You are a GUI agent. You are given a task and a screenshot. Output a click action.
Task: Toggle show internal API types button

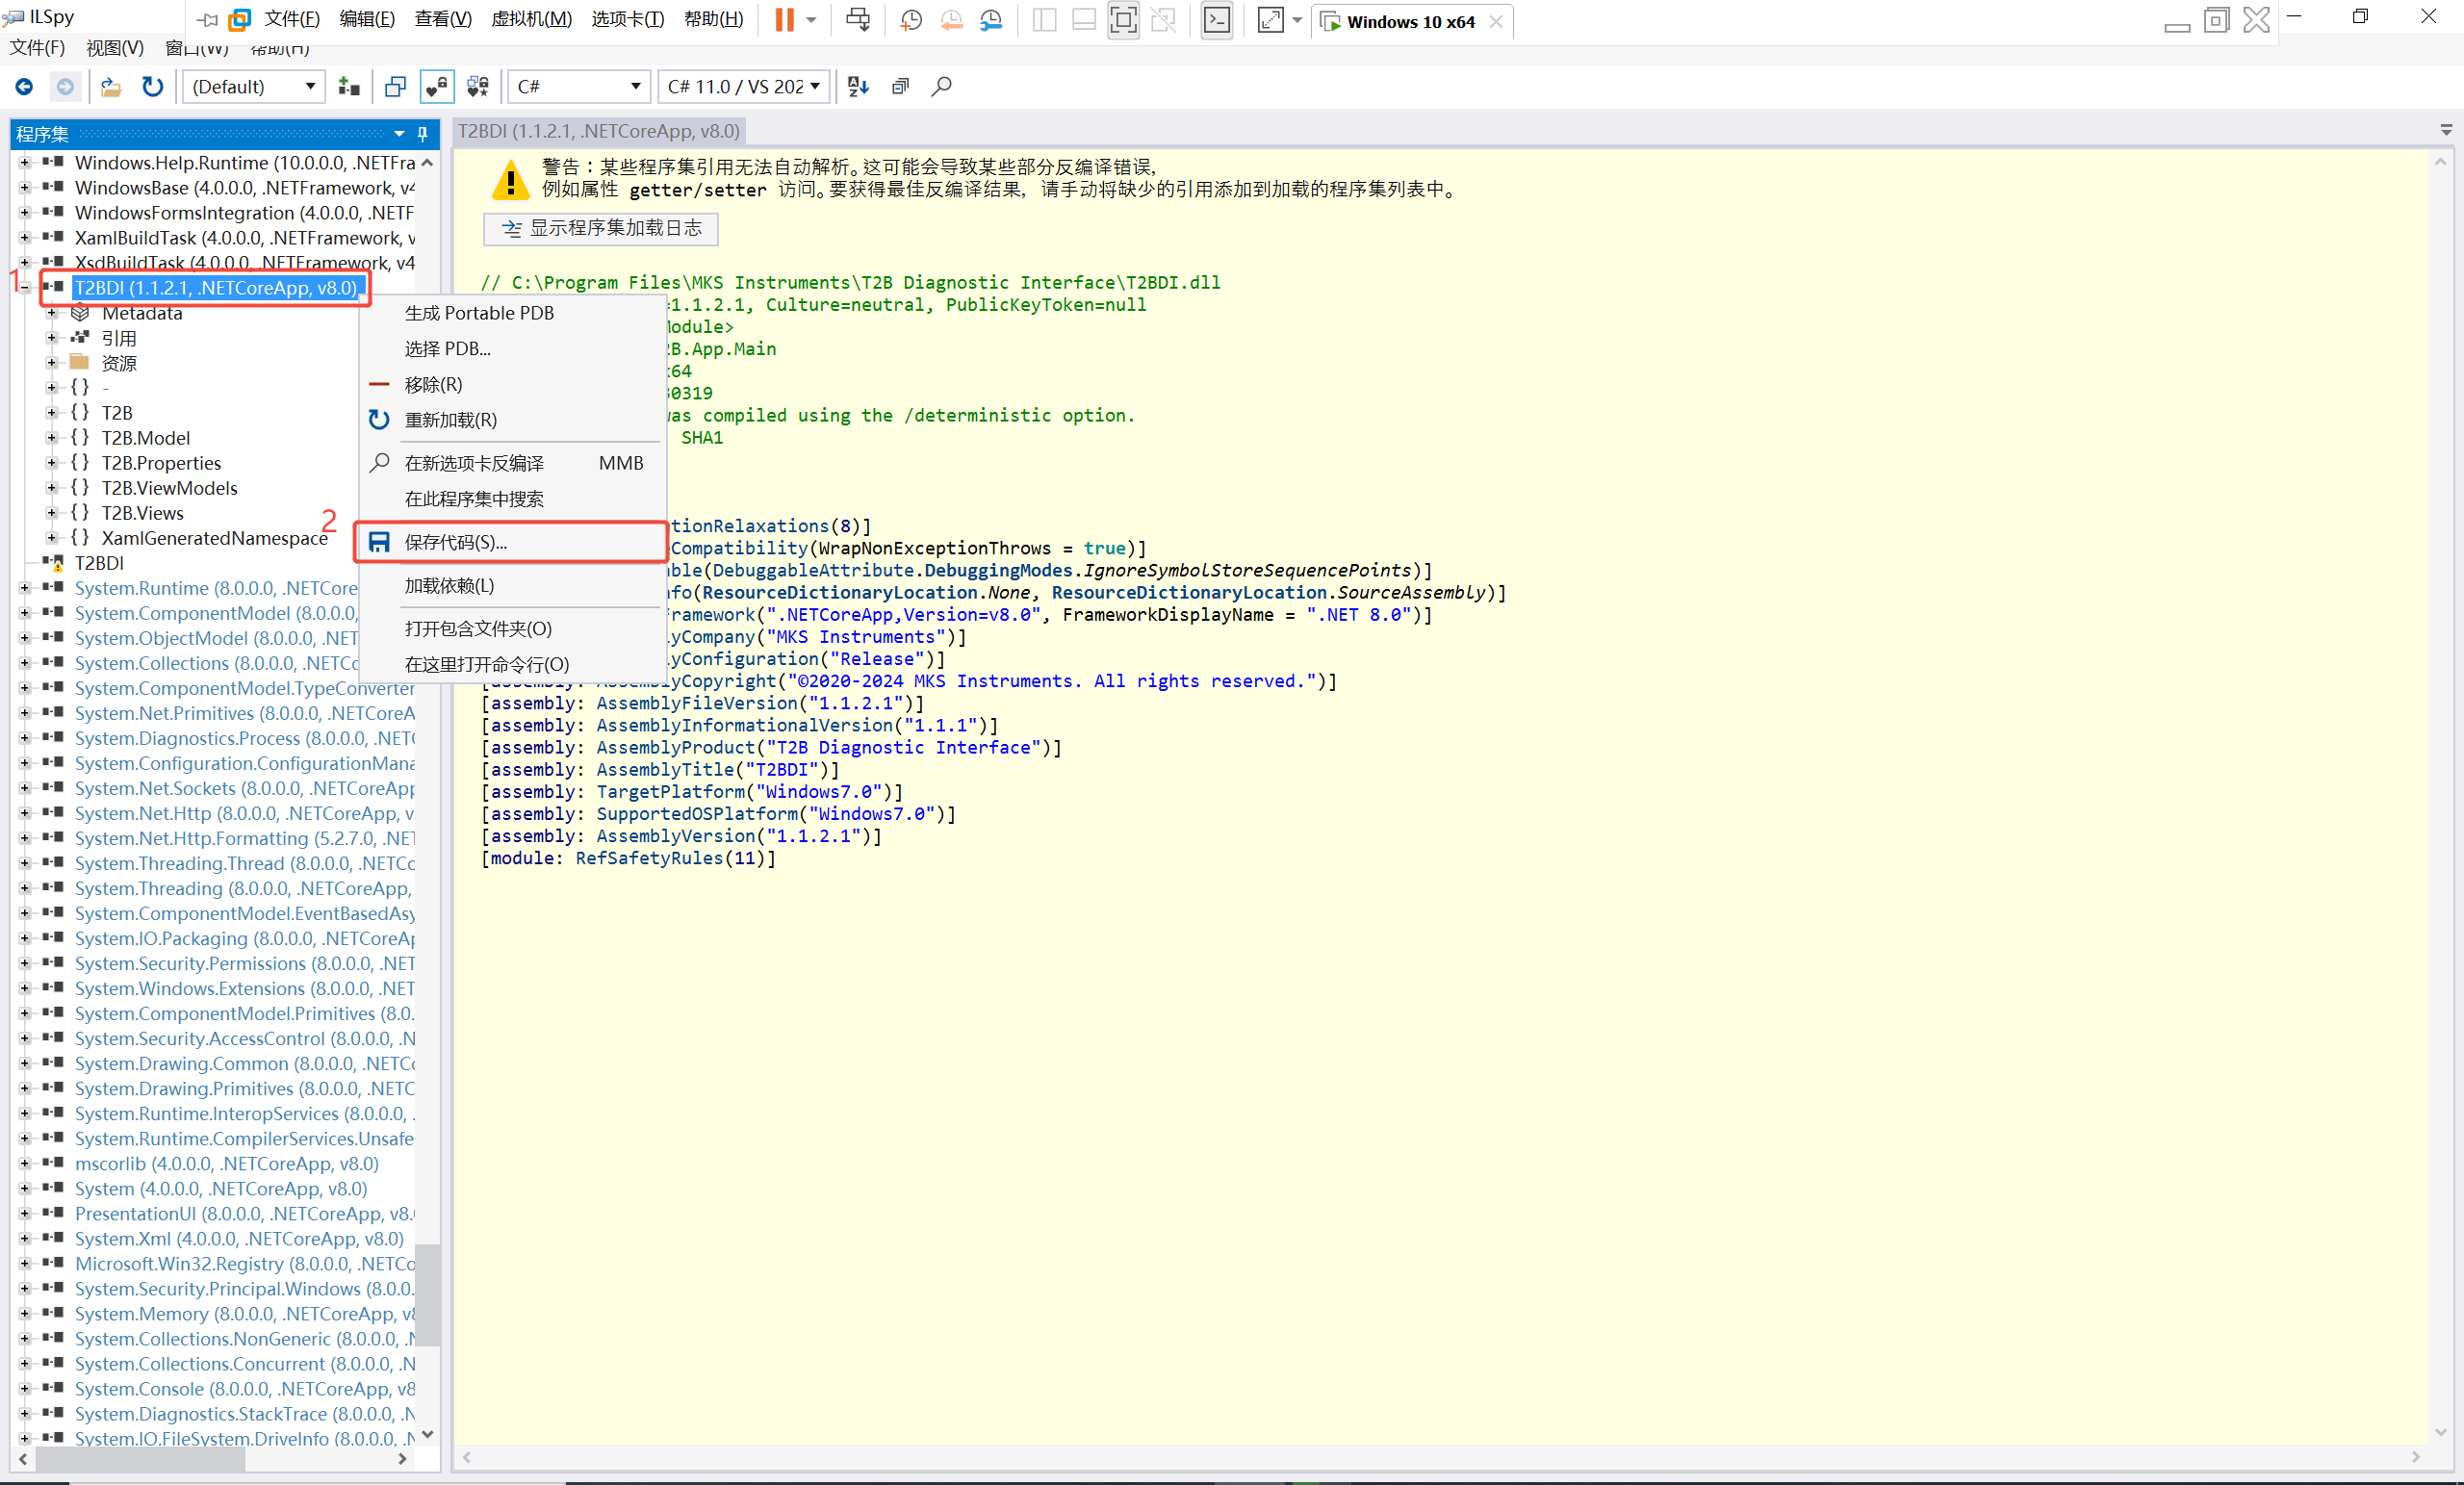point(437,87)
